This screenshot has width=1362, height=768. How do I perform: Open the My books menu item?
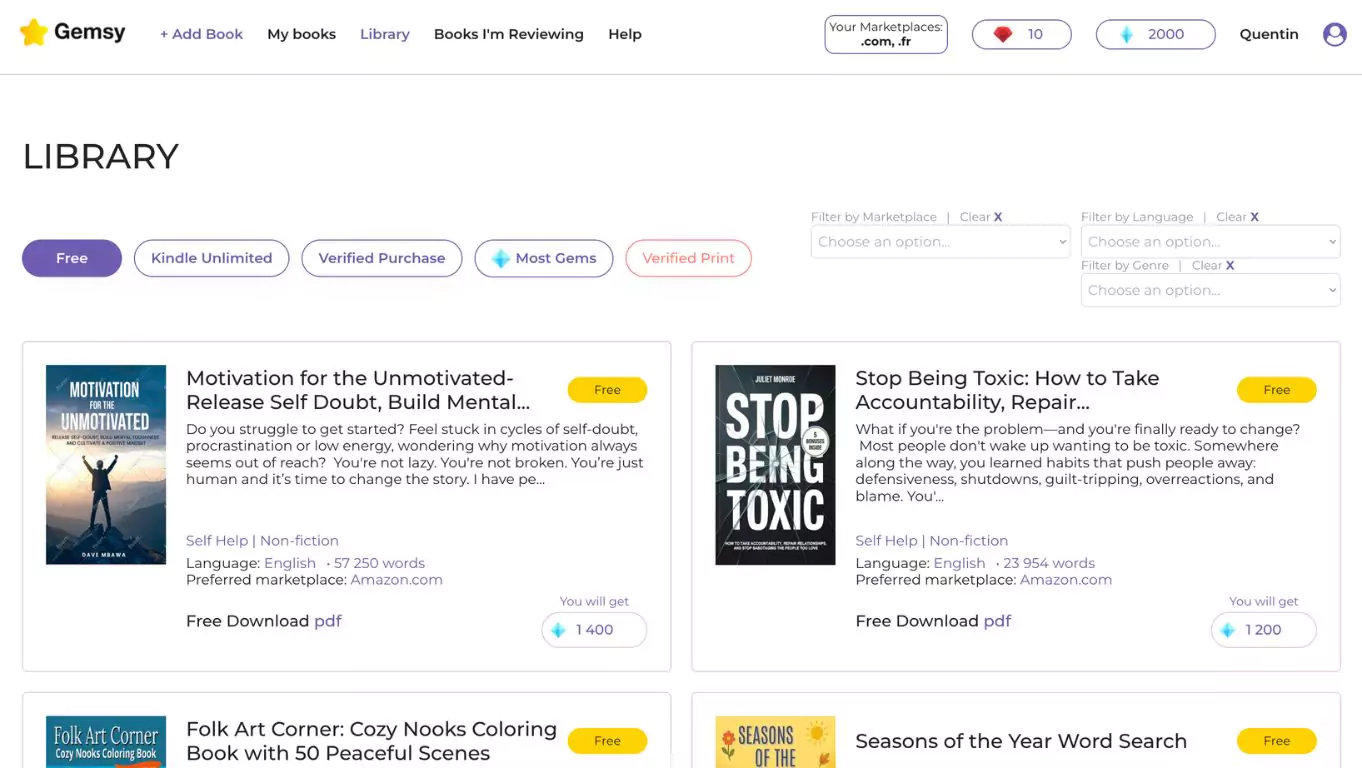coord(302,34)
